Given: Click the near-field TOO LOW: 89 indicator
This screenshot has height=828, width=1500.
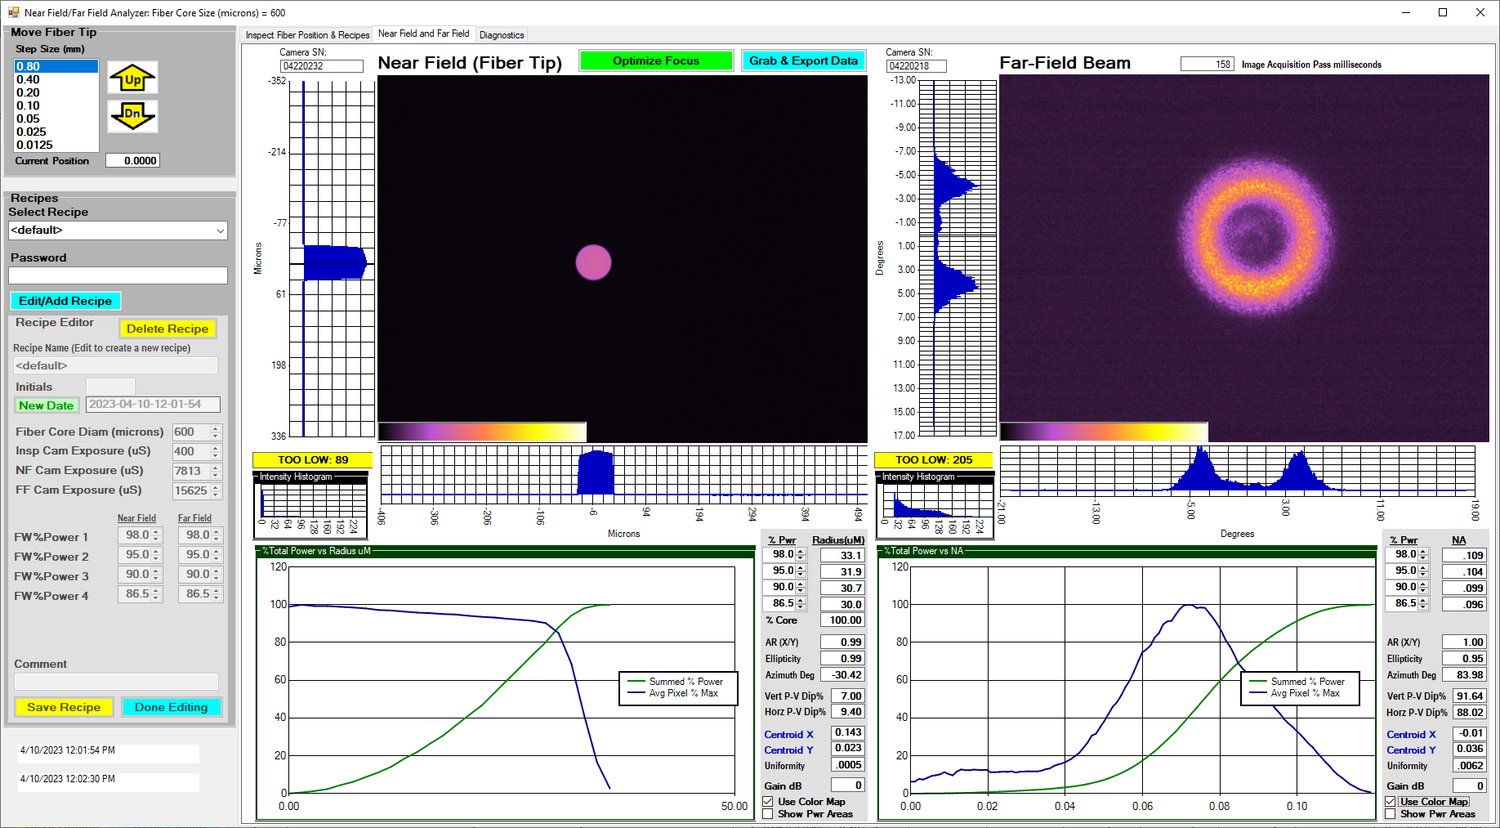Looking at the screenshot, I should (x=313, y=460).
